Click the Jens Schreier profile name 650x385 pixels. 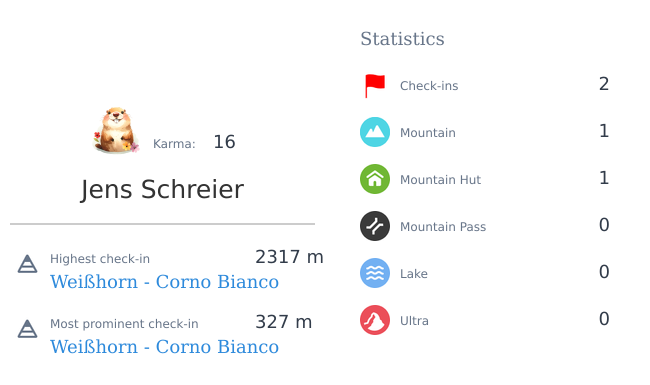(x=162, y=190)
